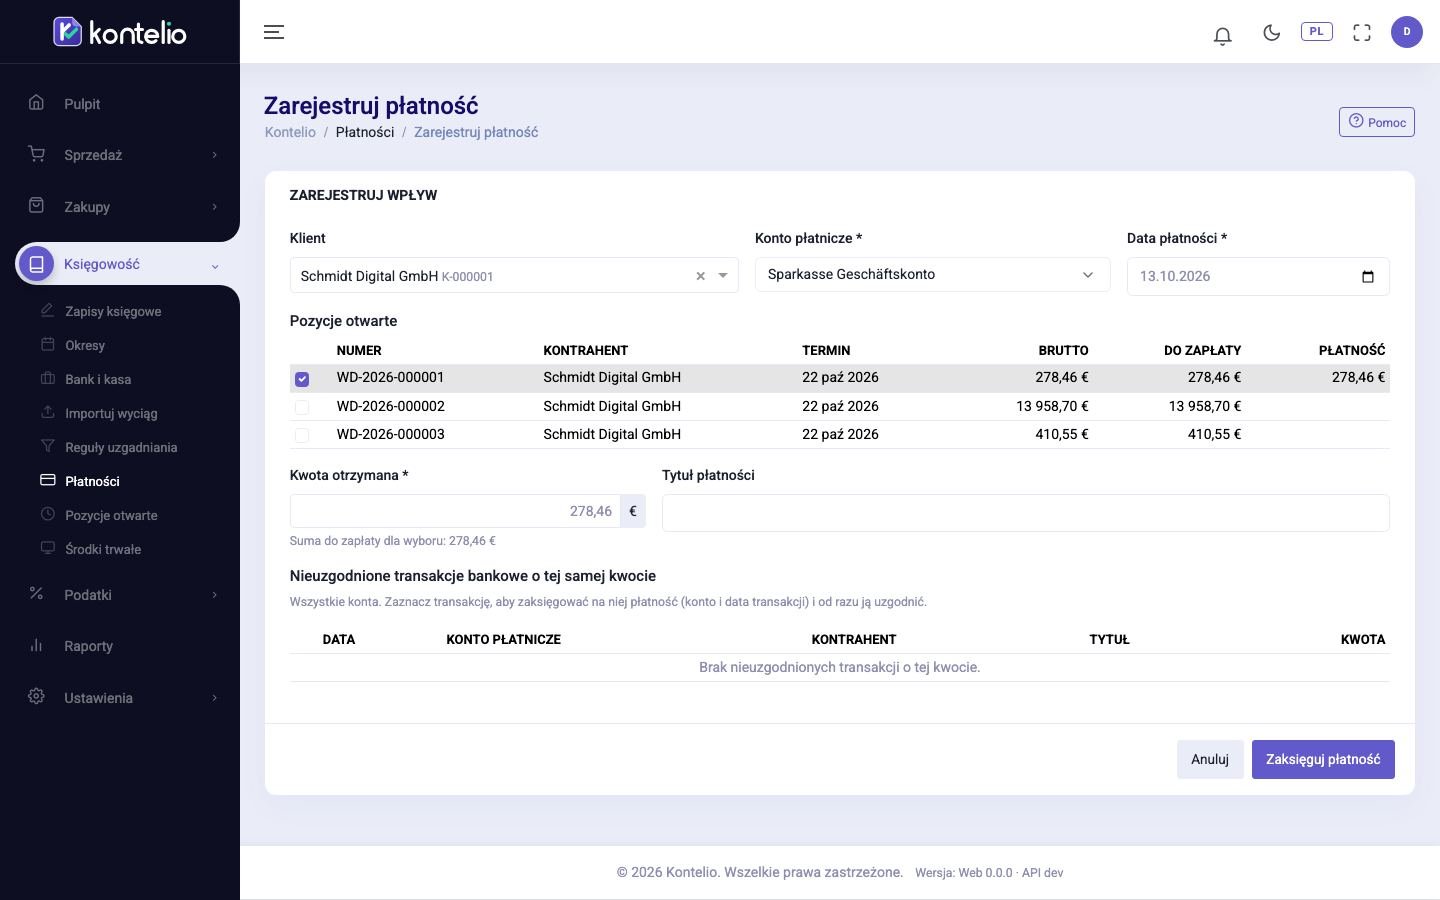Follow Płatności breadcrumb link
1440x900 pixels.
(365, 132)
